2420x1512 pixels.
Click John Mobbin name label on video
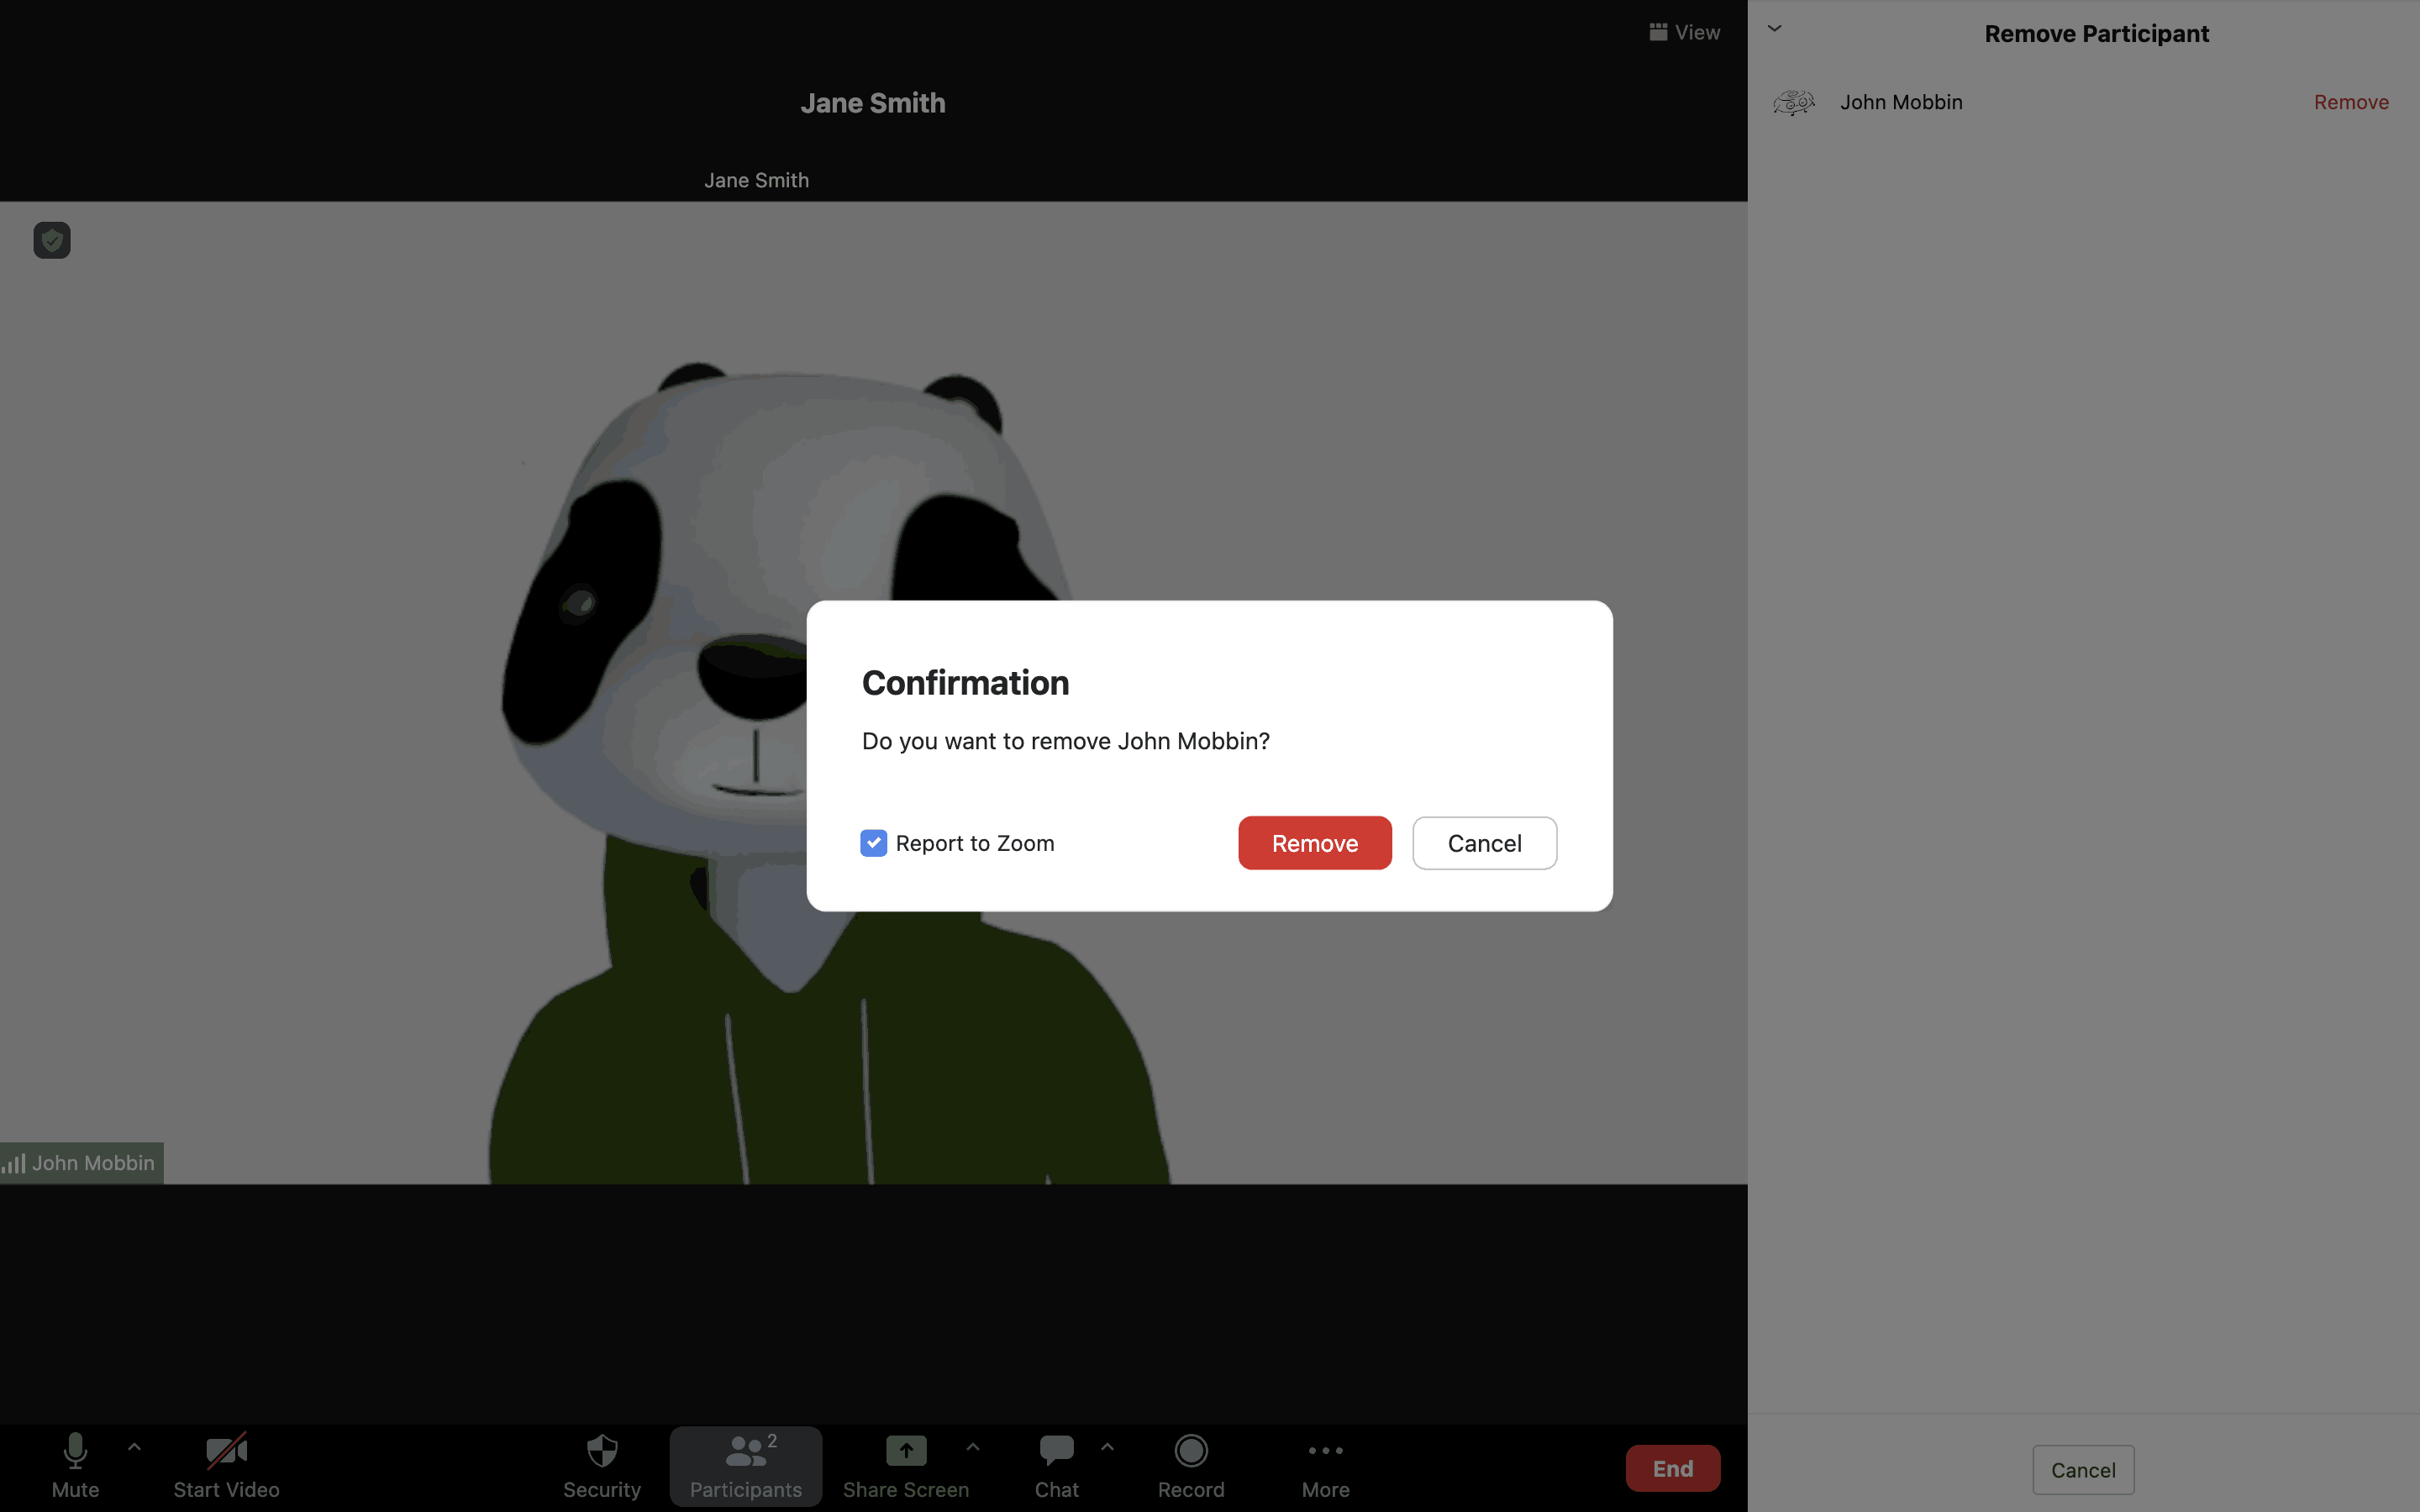(x=93, y=1163)
